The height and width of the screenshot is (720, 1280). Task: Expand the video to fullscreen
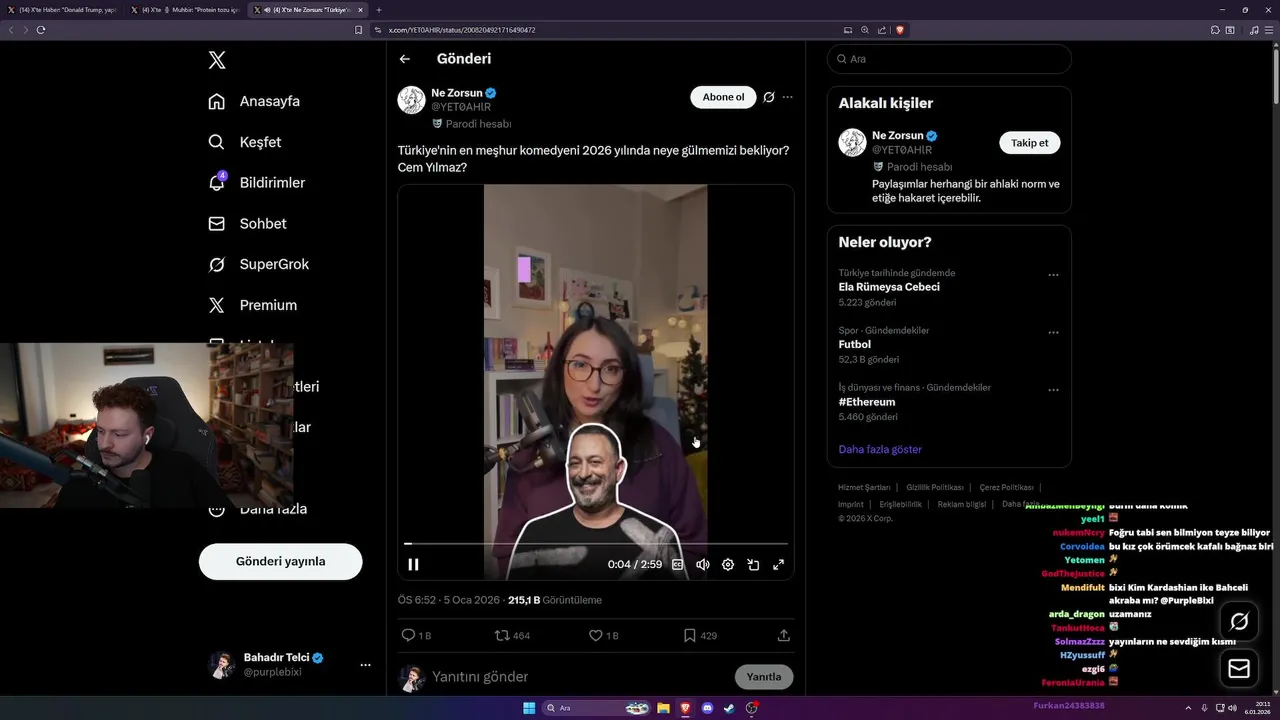click(778, 564)
